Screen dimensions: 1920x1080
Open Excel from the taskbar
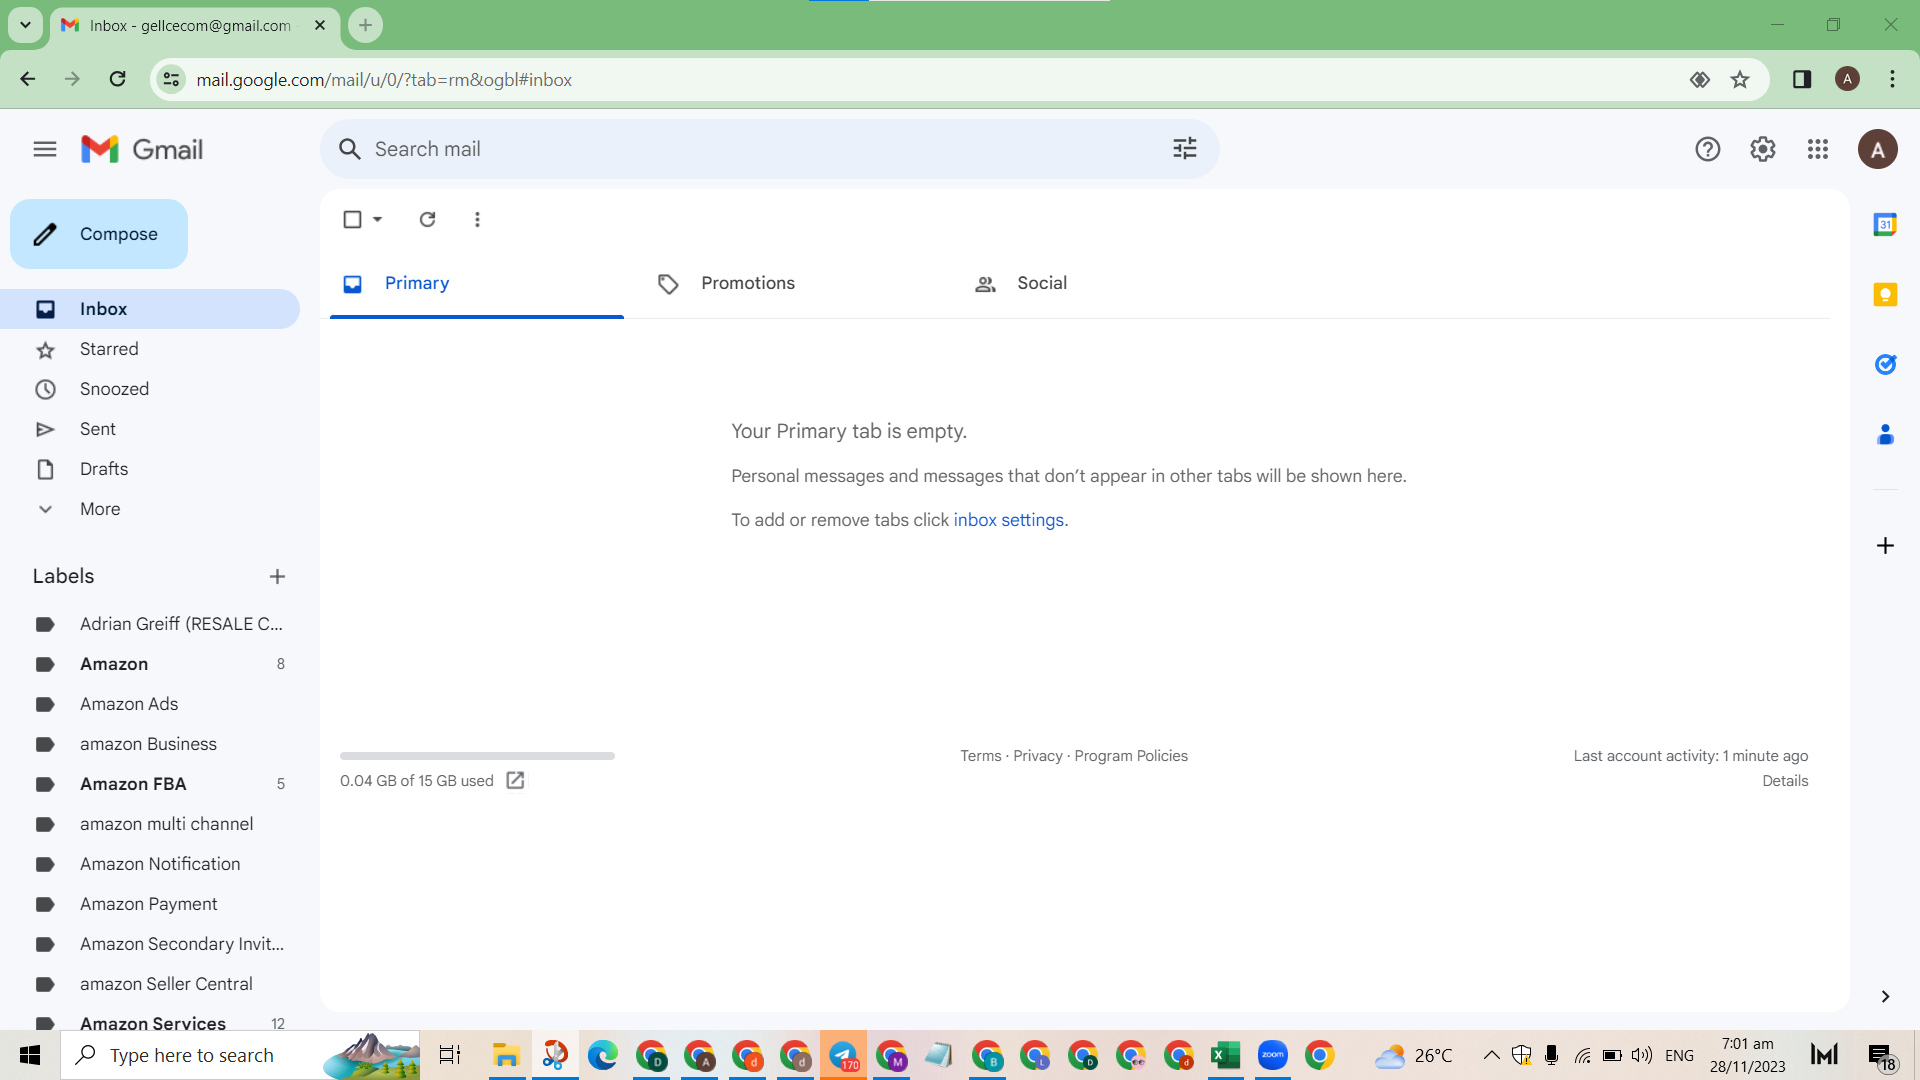(1225, 1055)
